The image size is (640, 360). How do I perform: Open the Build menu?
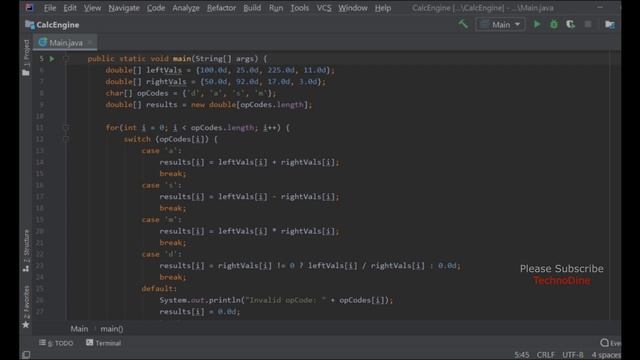[x=252, y=8]
